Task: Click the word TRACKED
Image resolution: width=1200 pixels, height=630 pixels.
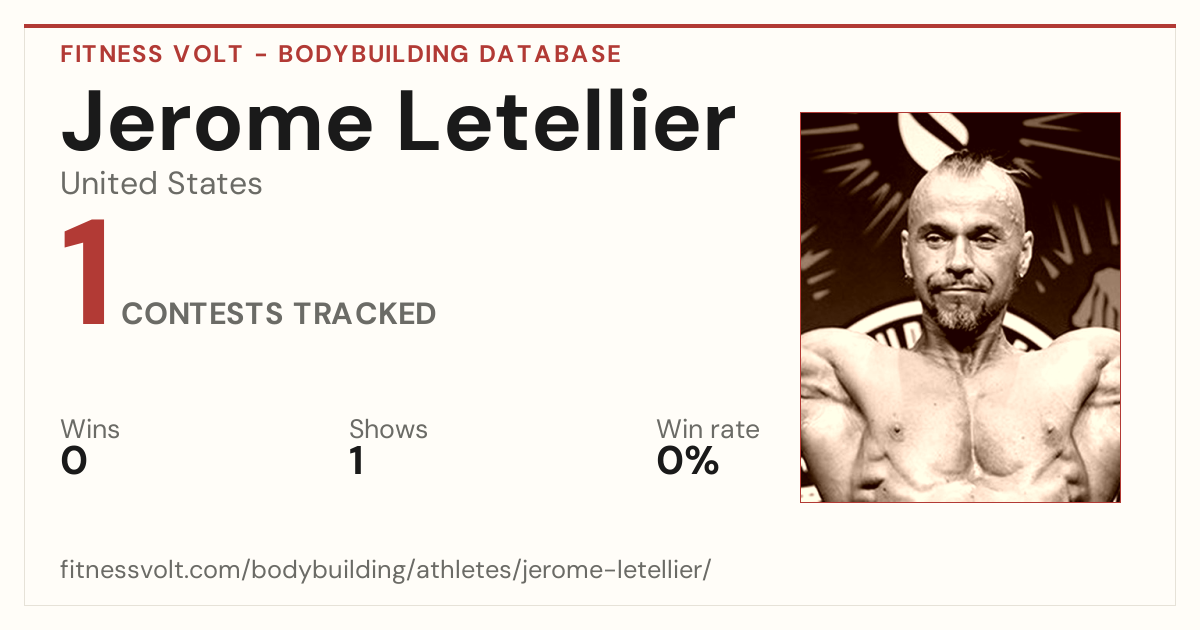Action: tap(365, 314)
